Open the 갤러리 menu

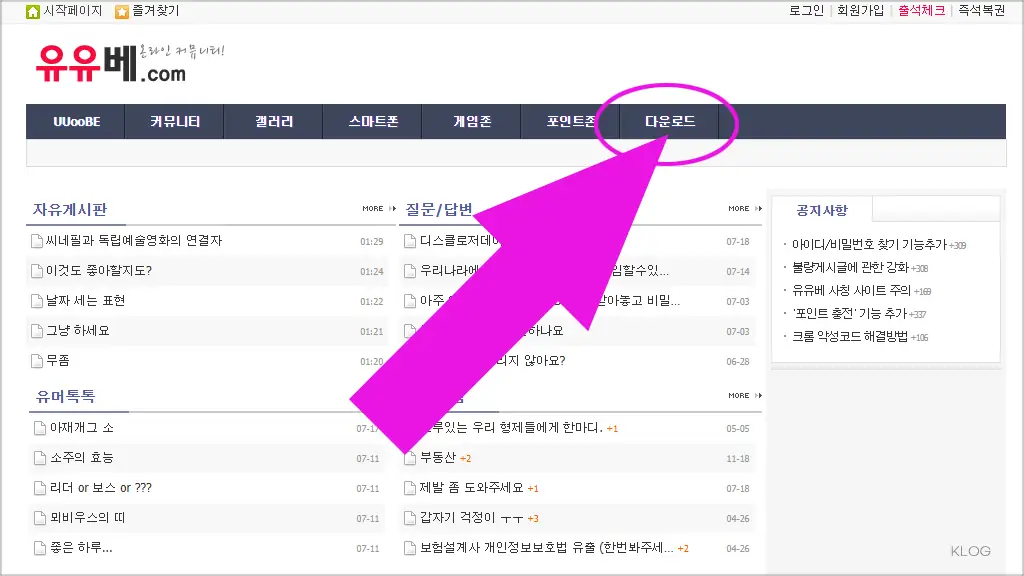274,121
